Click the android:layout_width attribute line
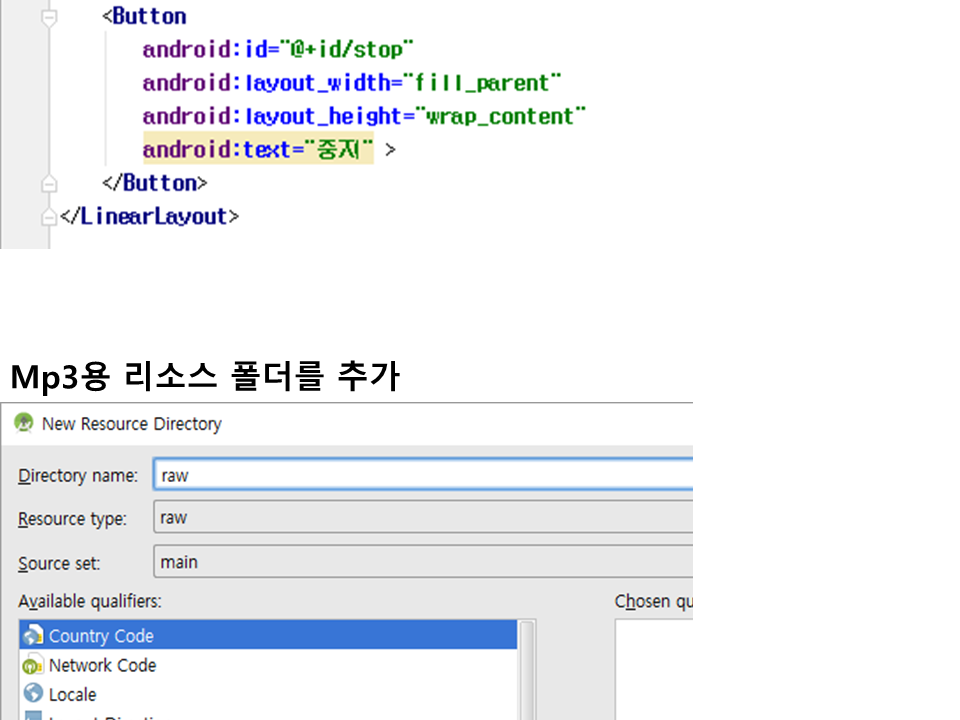960x720 pixels. click(351, 83)
